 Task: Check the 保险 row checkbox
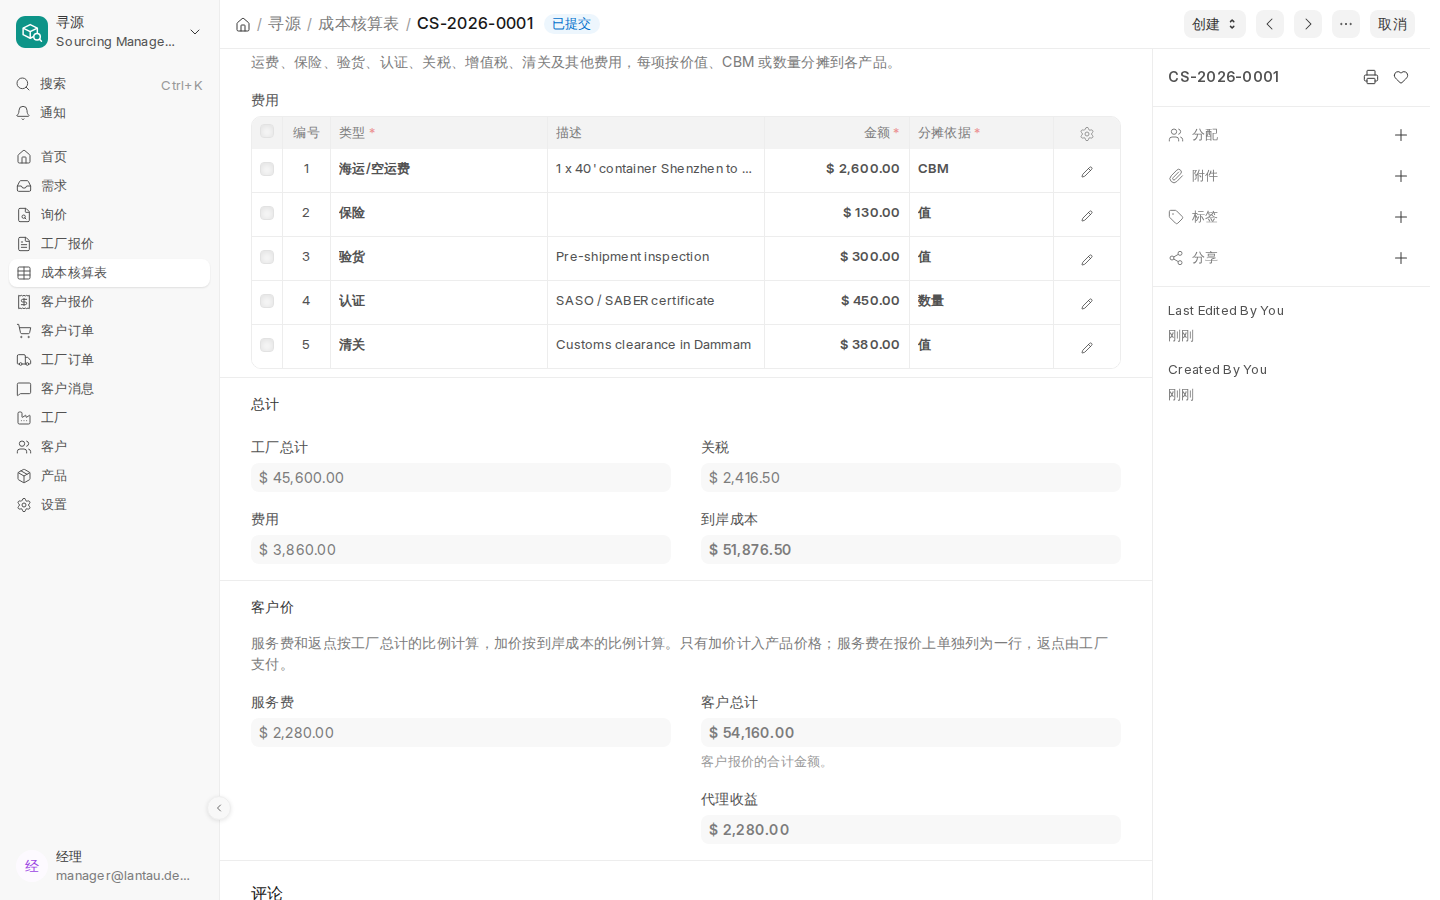point(267,213)
